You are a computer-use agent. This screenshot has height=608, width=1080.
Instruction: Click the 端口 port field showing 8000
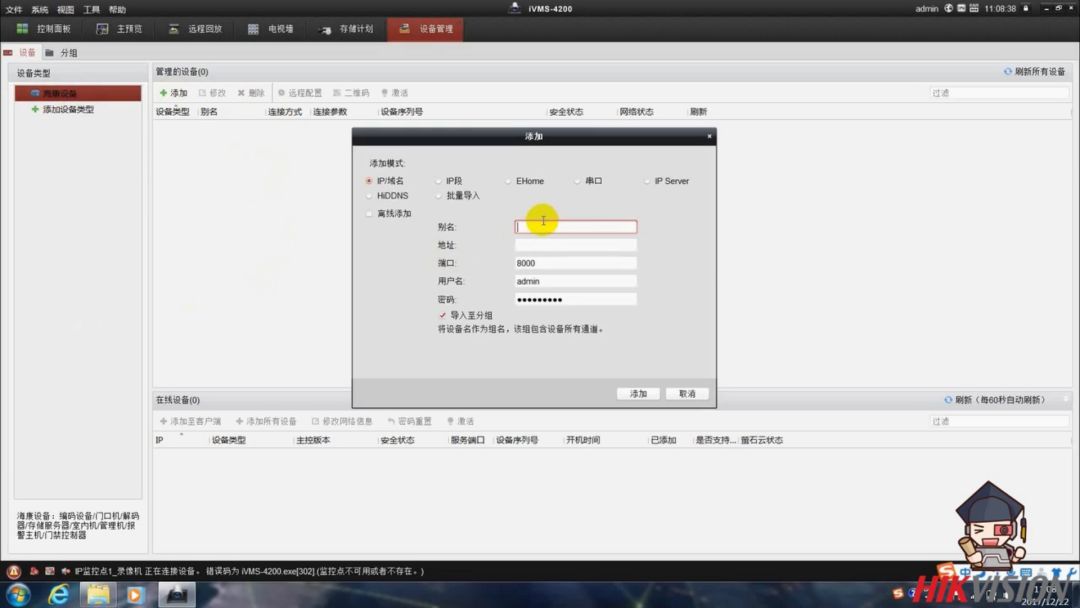(x=576, y=263)
